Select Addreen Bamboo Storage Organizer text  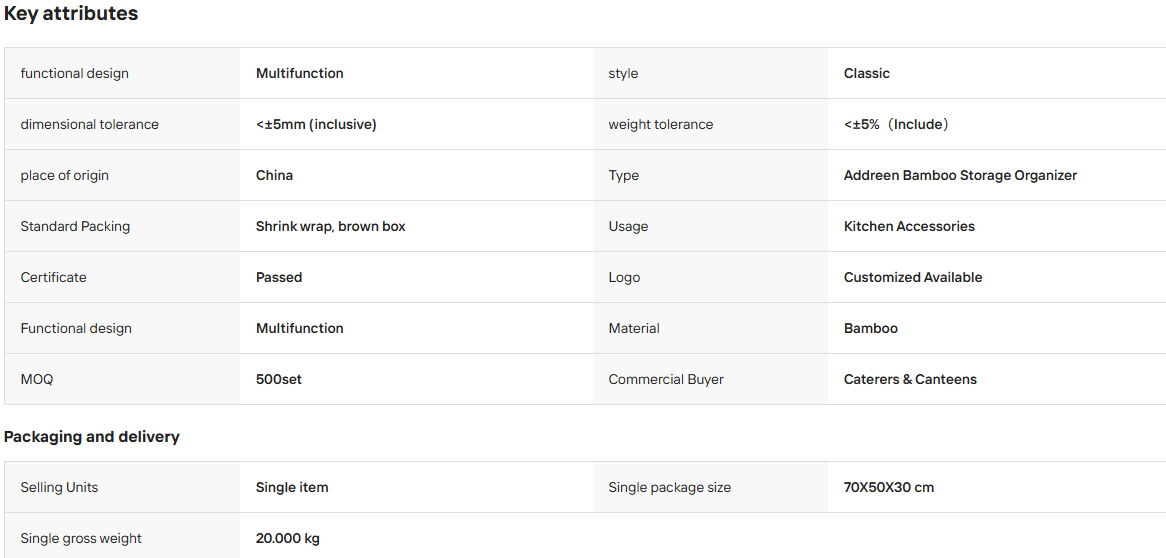(960, 176)
